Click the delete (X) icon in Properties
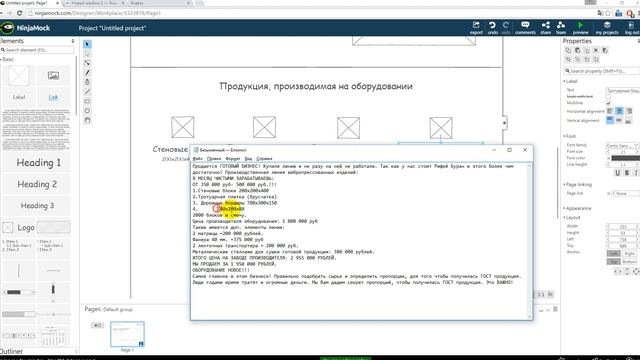 click(596, 50)
